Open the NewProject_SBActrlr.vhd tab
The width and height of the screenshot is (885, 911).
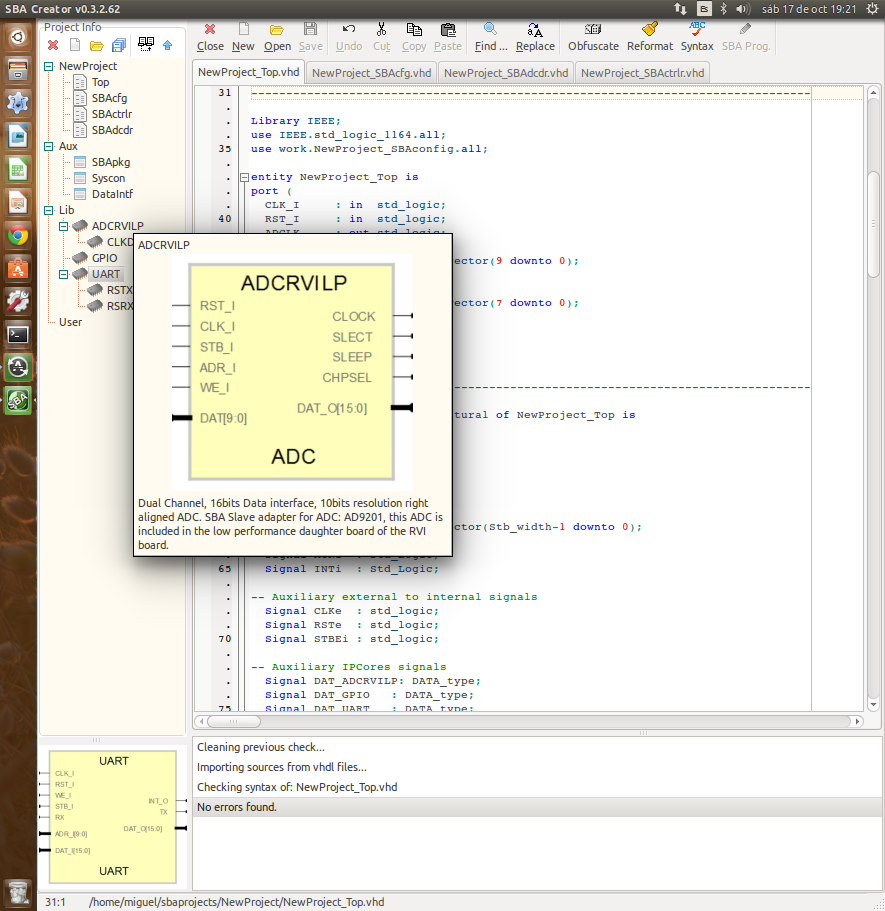642,73
